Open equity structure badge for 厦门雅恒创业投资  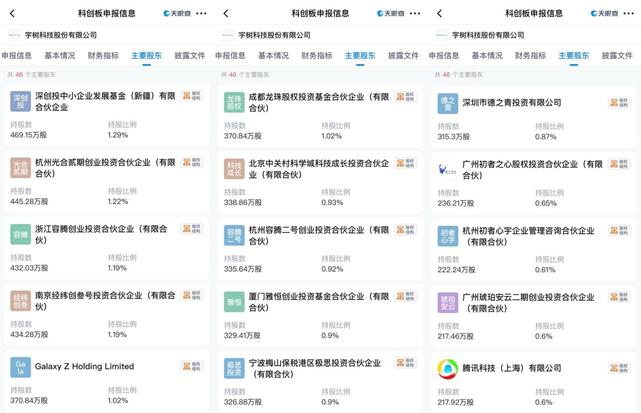[405, 296]
